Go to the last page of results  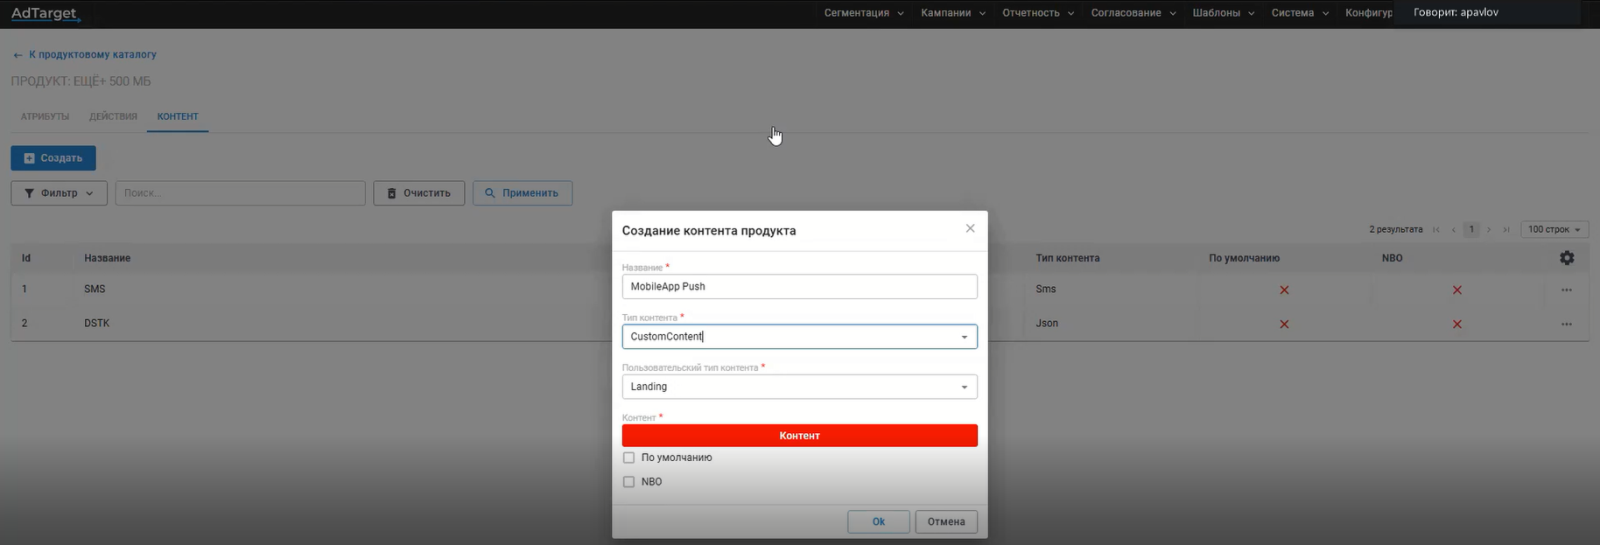click(x=1506, y=230)
